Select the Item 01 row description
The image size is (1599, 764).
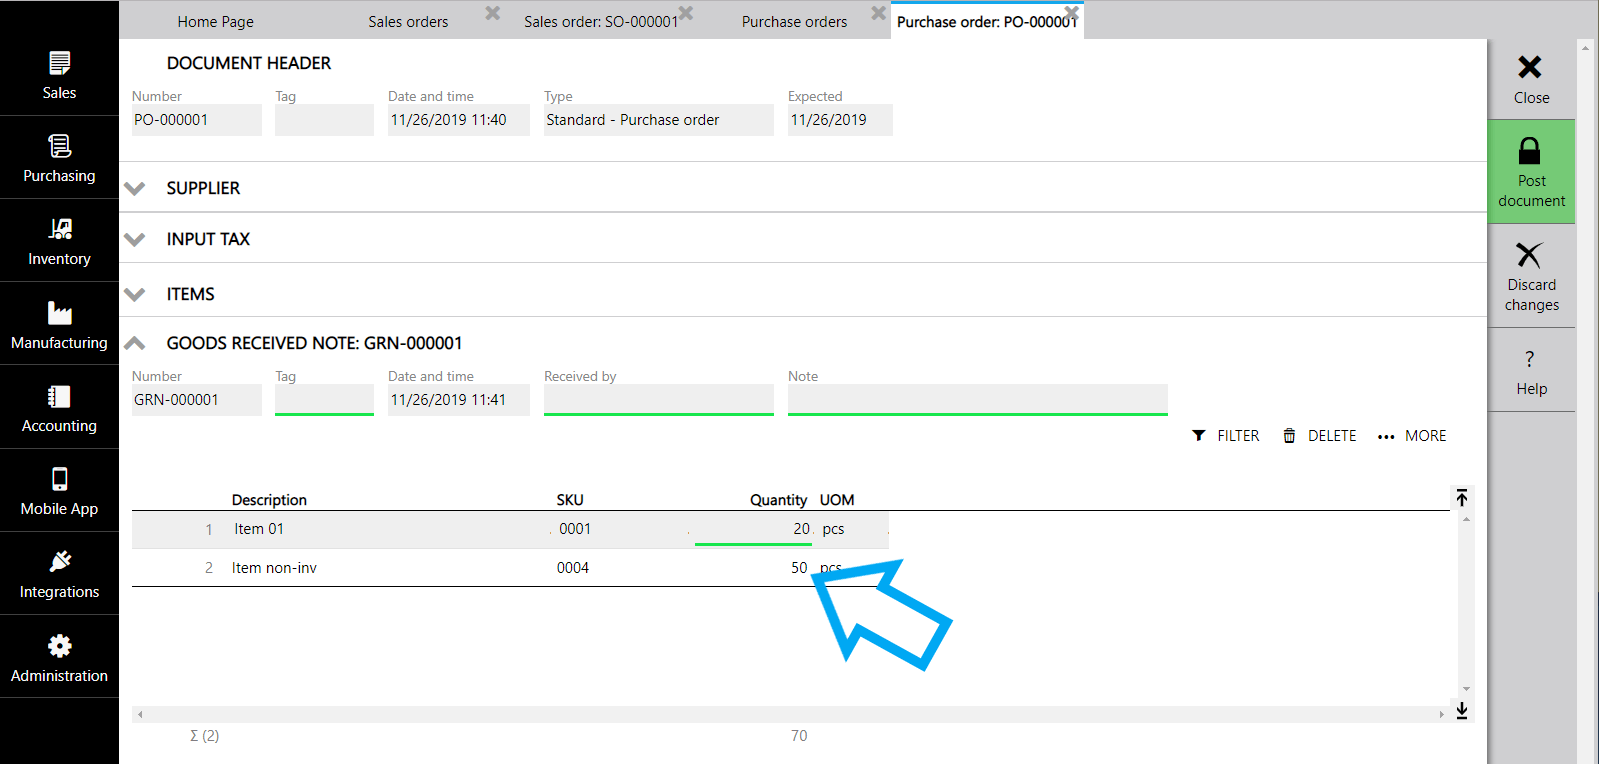pyautogui.click(x=259, y=529)
